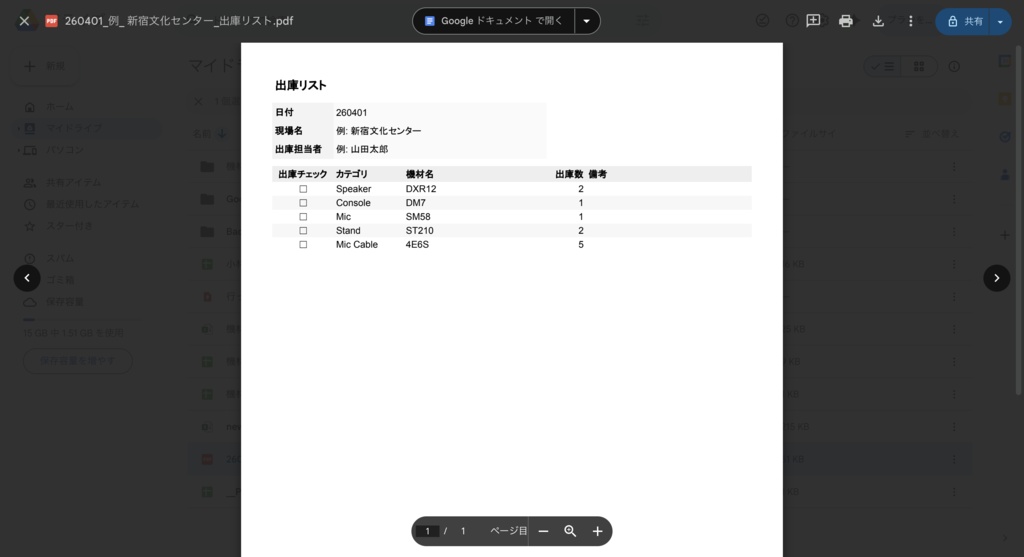Click the Speaker category cell
This screenshot has height=557, width=1024.
353,189
